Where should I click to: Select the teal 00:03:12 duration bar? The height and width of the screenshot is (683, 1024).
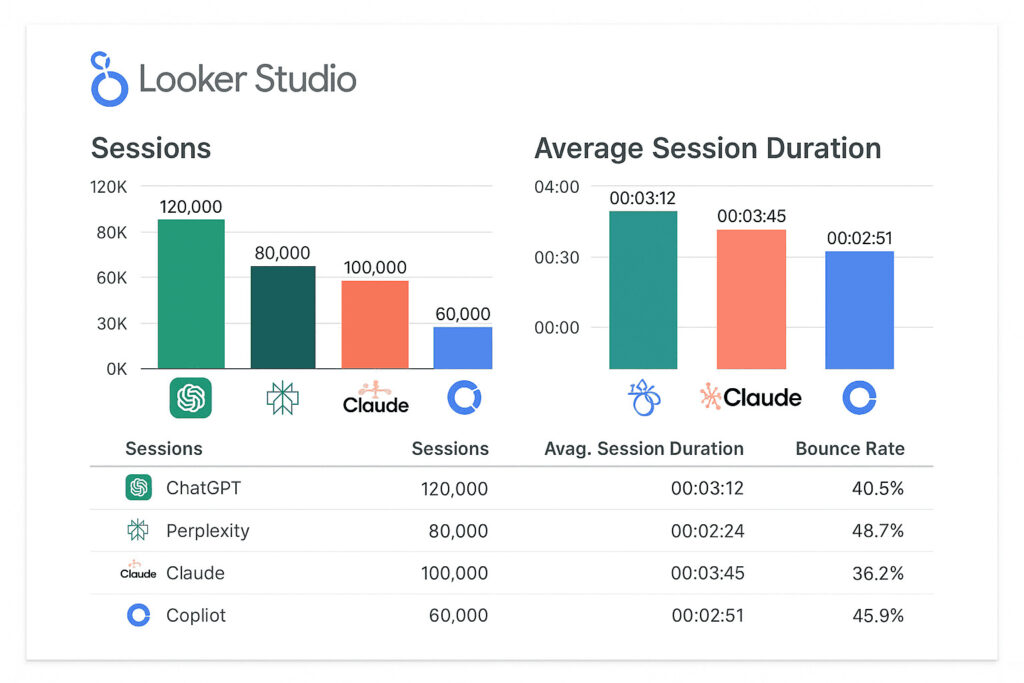[x=643, y=290]
